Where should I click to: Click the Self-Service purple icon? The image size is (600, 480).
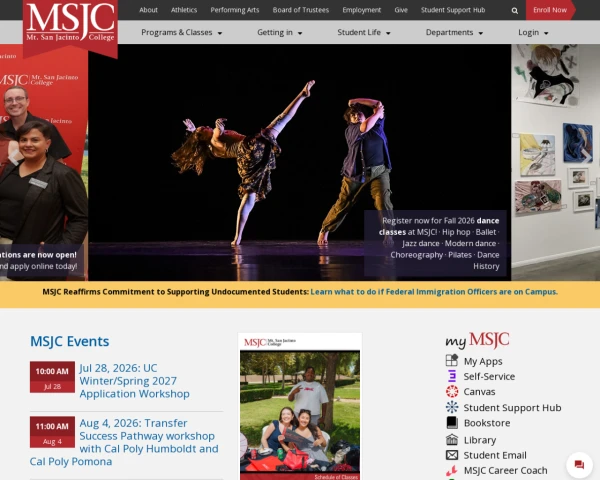(x=452, y=376)
